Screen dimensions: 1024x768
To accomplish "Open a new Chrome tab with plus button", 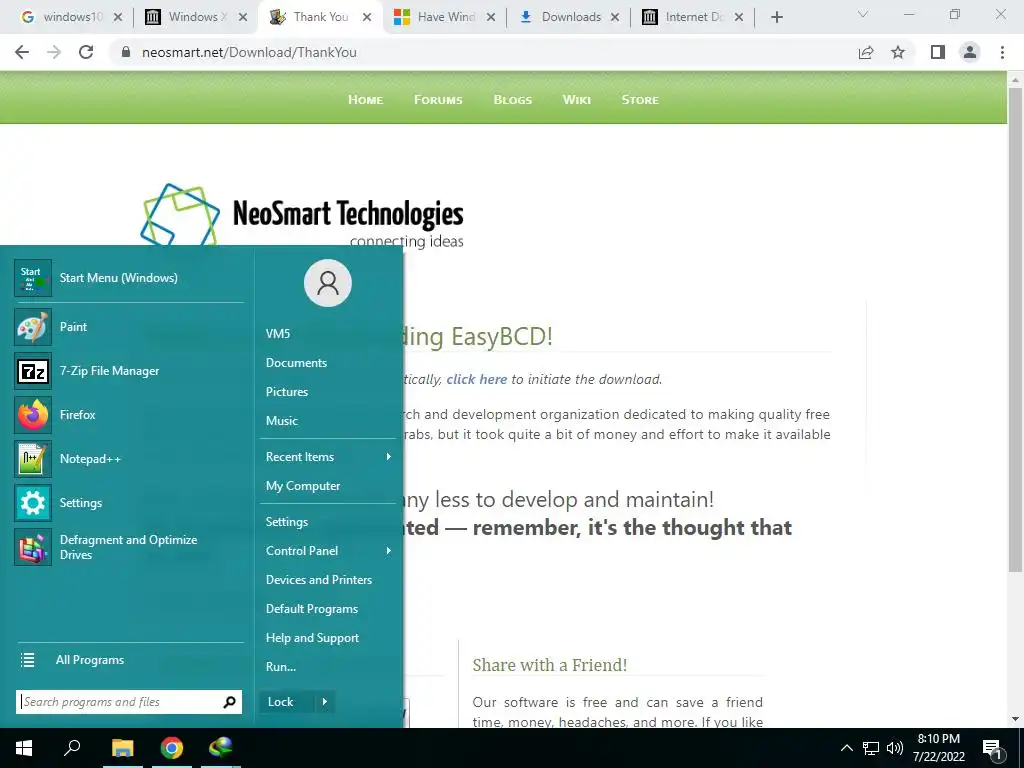I will tap(776, 17).
